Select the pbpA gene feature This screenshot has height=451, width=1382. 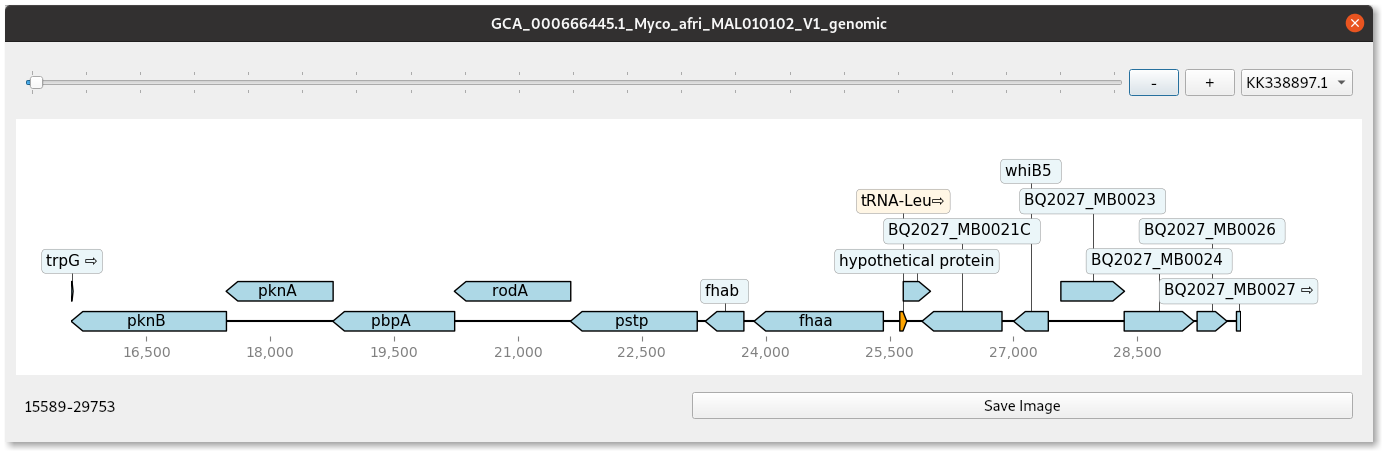[x=394, y=321]
